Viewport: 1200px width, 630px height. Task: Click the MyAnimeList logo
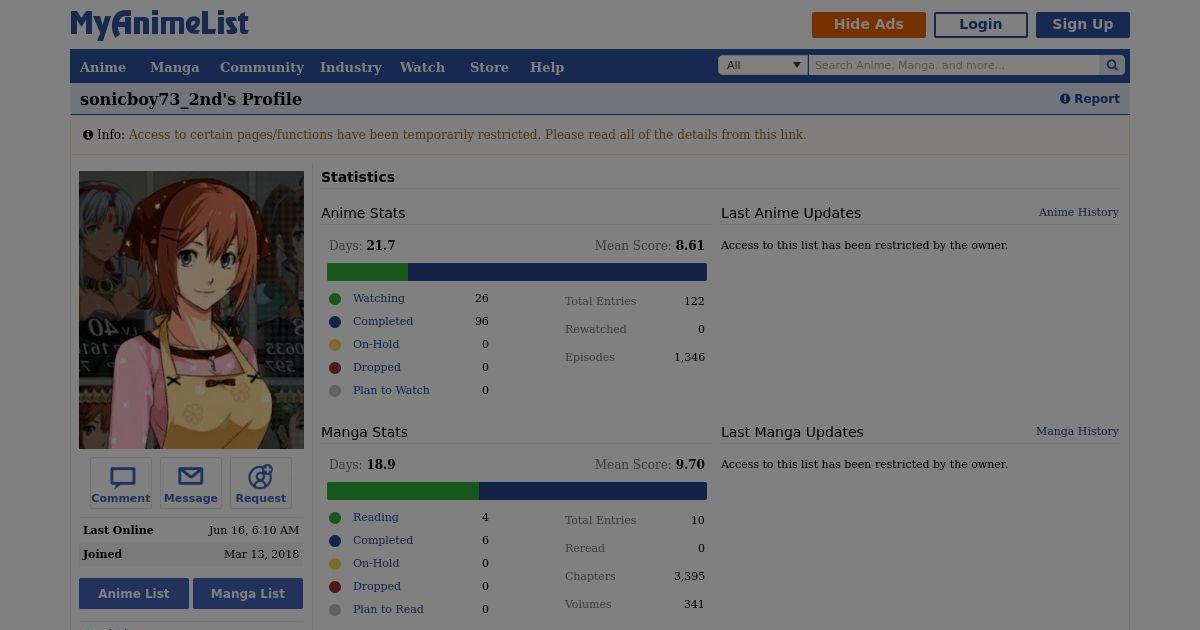click(159, 24)
